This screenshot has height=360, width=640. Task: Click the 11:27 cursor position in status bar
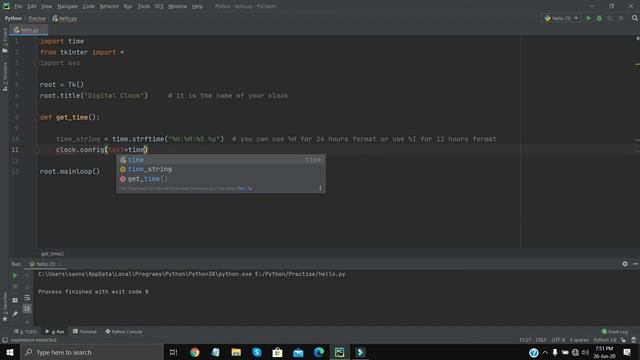[x=525, y=340]
